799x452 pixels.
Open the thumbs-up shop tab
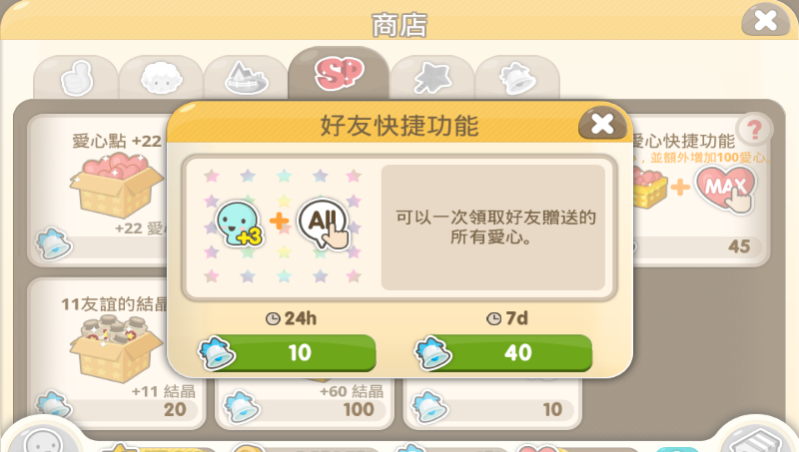pyautogui.click(x=76, y=78)
